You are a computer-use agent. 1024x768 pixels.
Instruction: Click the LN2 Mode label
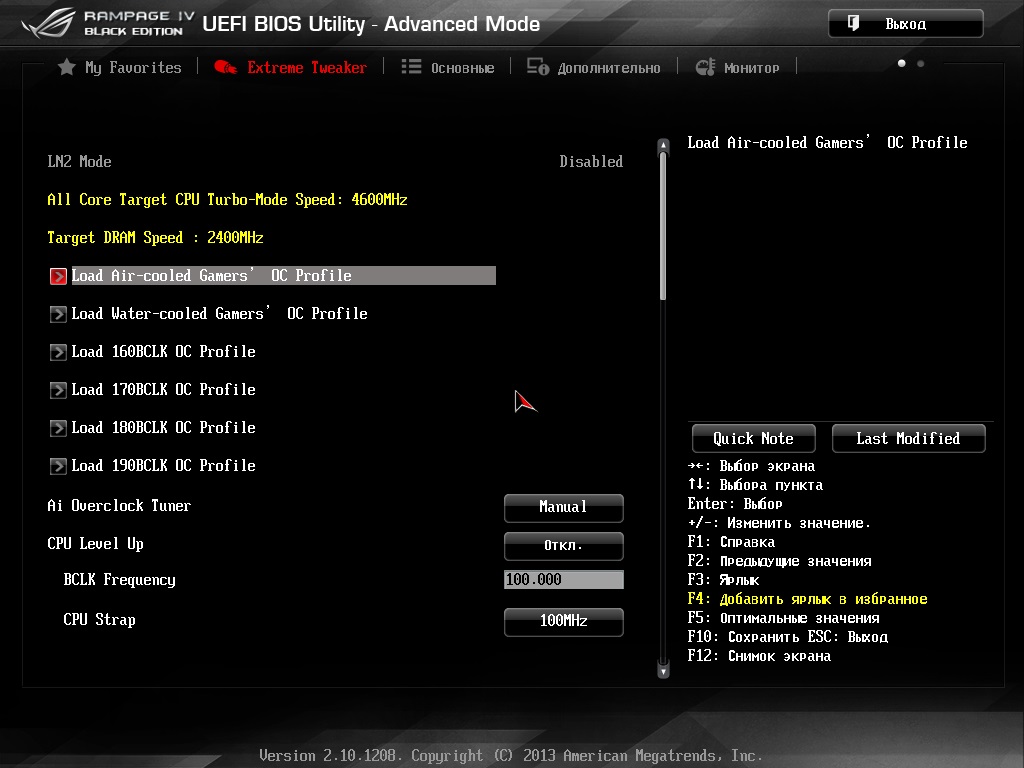point(80,161)
